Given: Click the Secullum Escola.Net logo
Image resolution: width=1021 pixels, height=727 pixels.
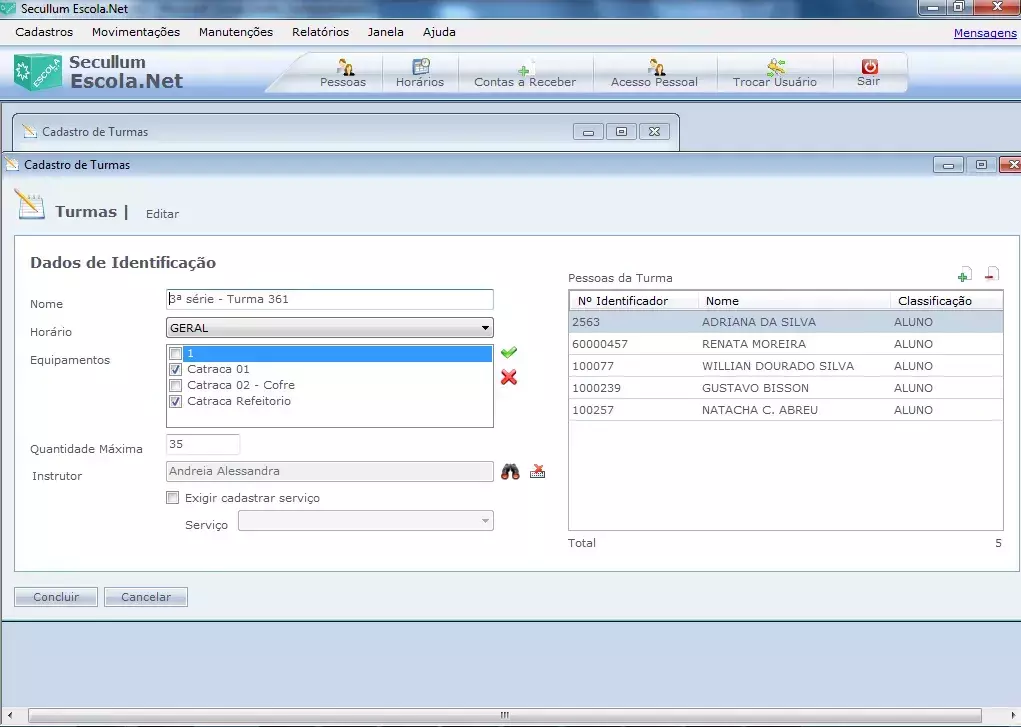Looking at the screenshot, I should click(98, 72).
